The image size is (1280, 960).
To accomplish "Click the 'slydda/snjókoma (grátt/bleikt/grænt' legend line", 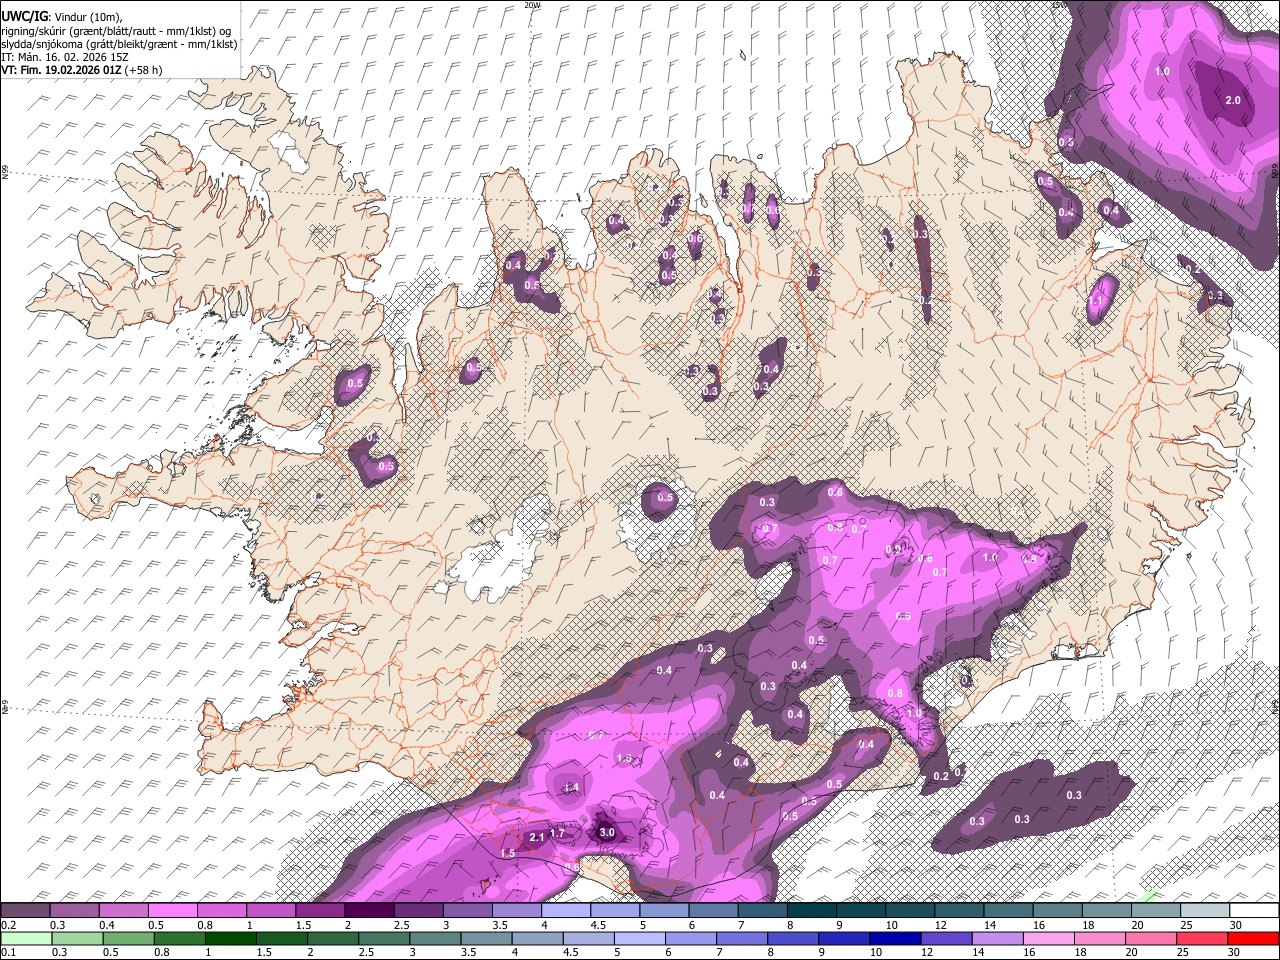I will [119, 44].
